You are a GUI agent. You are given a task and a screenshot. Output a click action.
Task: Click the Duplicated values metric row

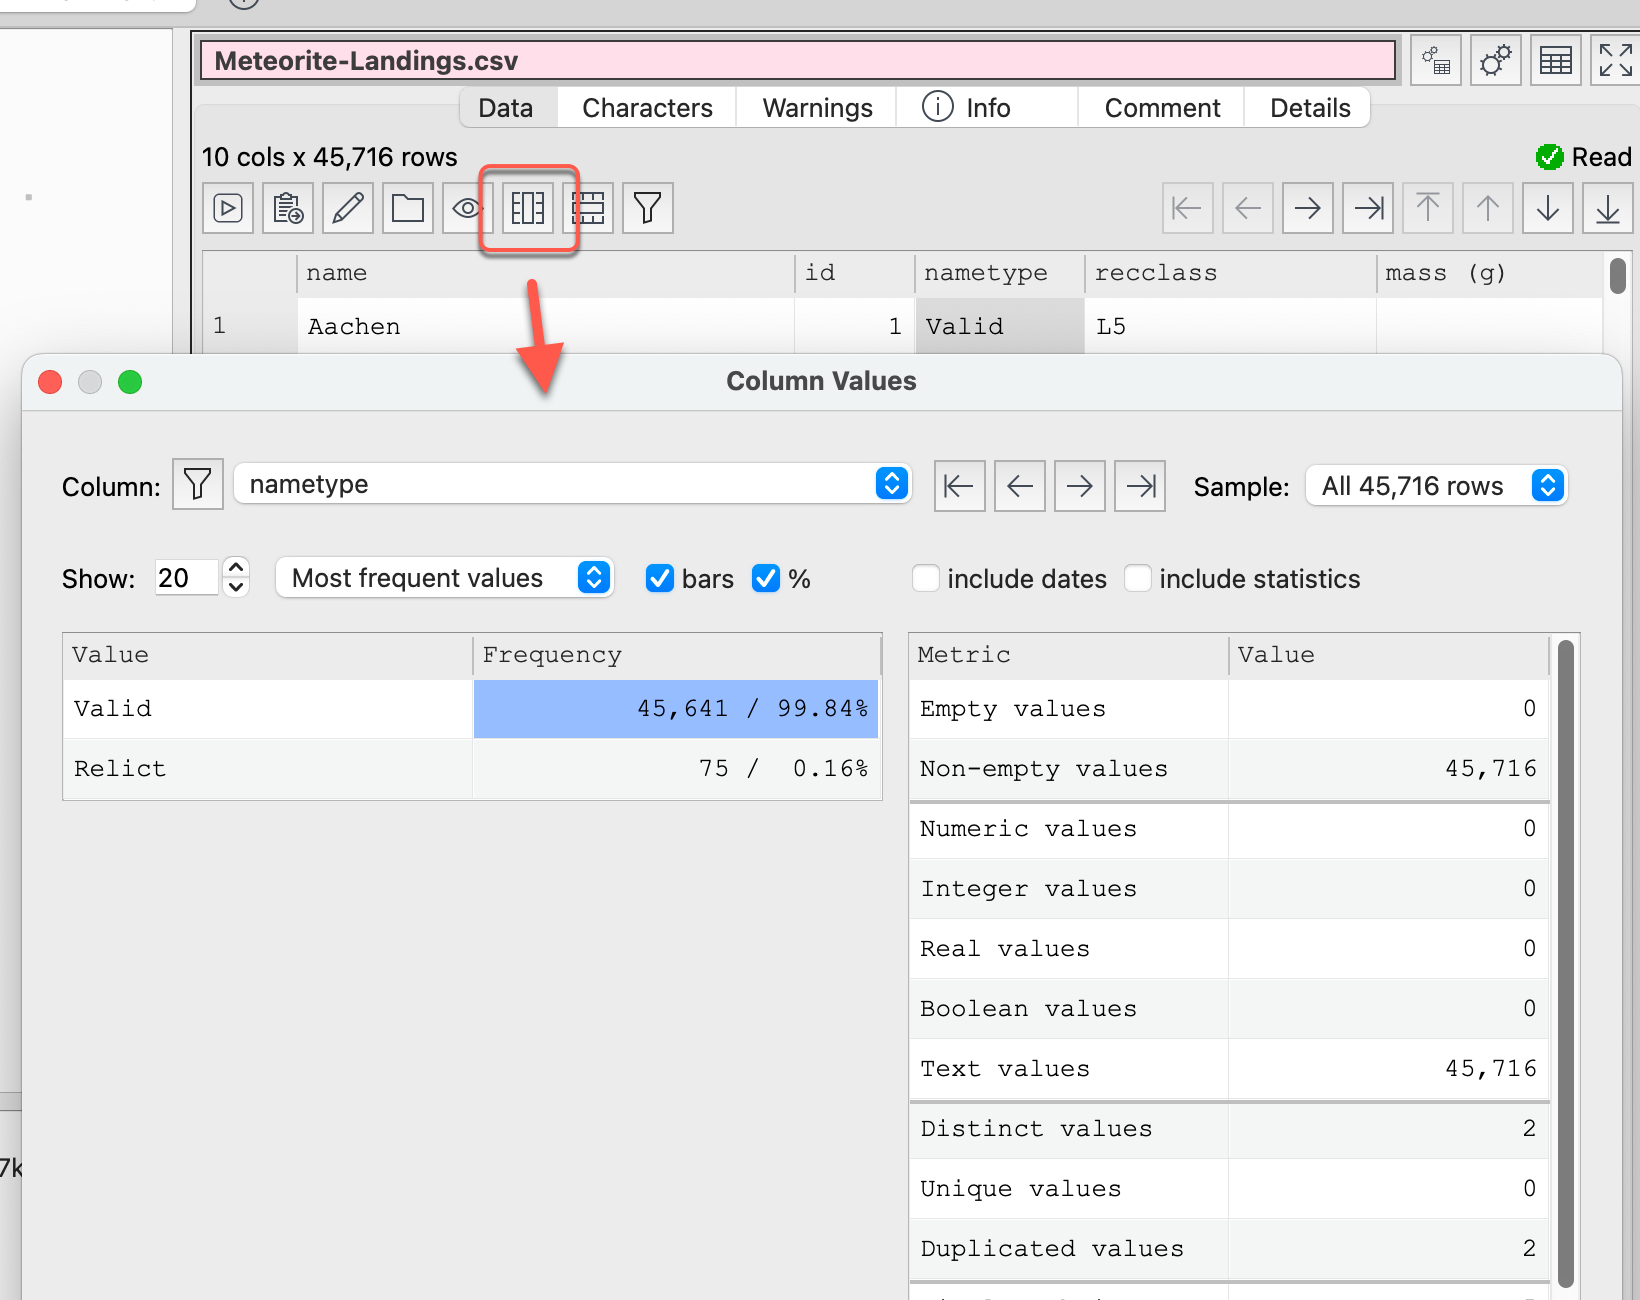click(x=1229, y=1249)
